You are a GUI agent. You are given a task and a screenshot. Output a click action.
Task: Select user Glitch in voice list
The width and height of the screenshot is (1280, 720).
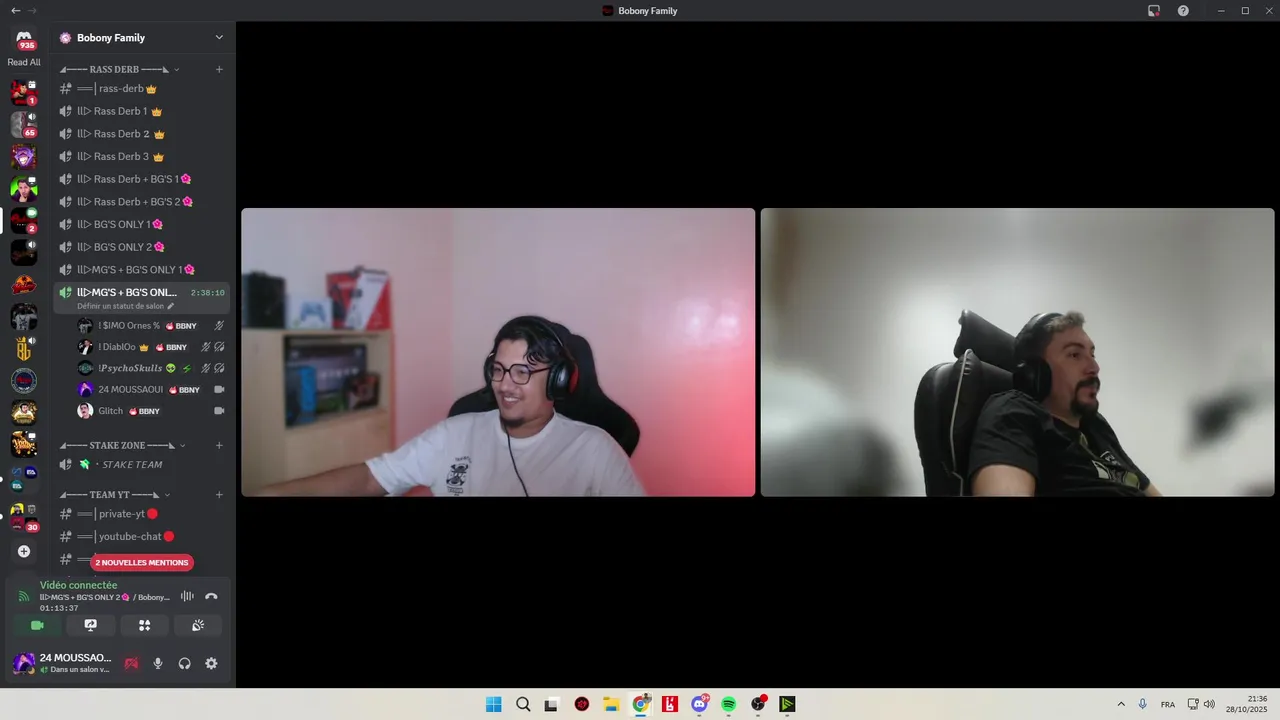click(x=151, y=411)
